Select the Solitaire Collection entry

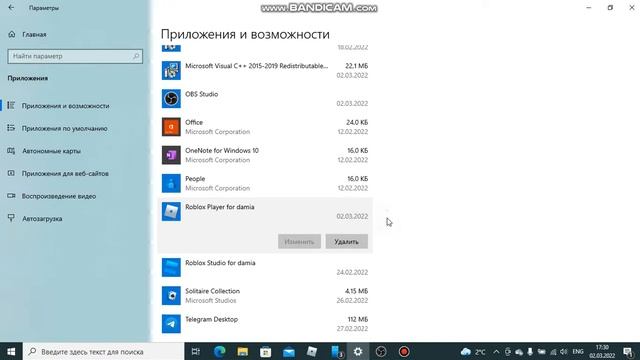pos(265,296)
